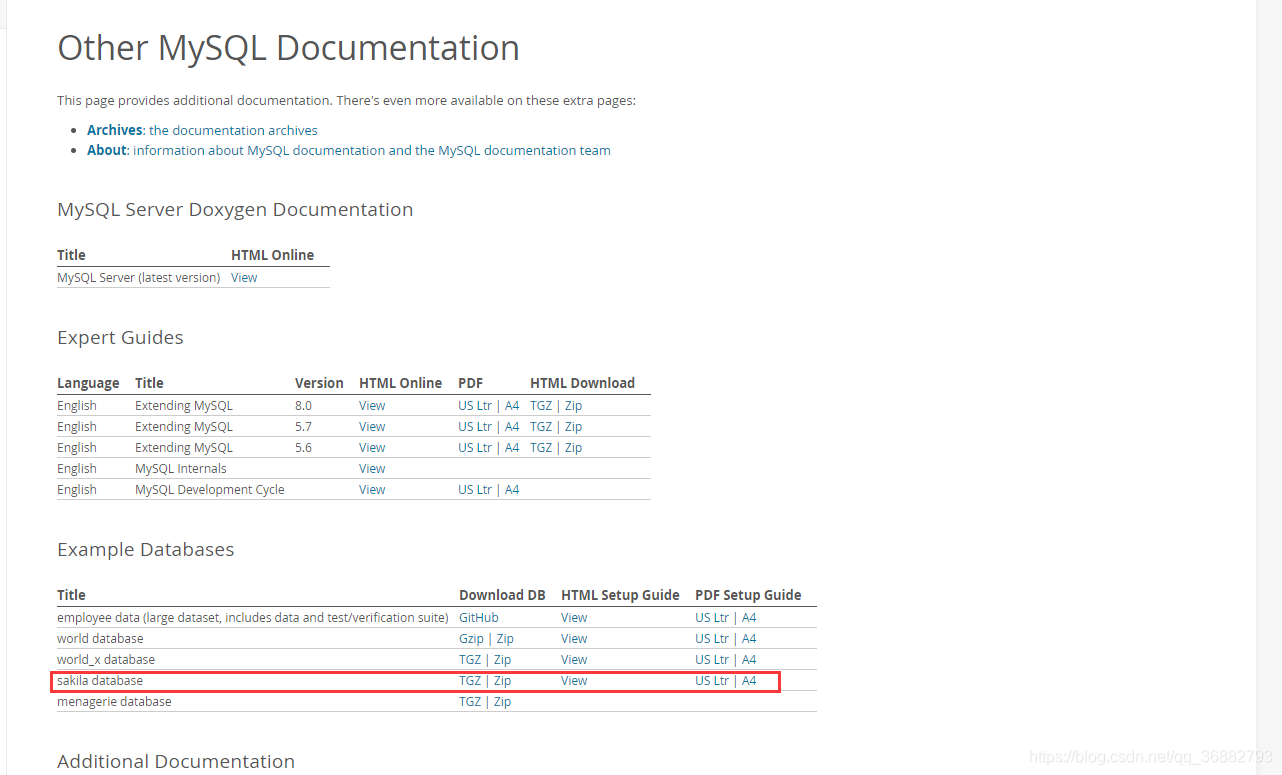View MySQL Server Doxygen documentation online
The height and width of the screenshot is (775, 1282).
(244, 278)
